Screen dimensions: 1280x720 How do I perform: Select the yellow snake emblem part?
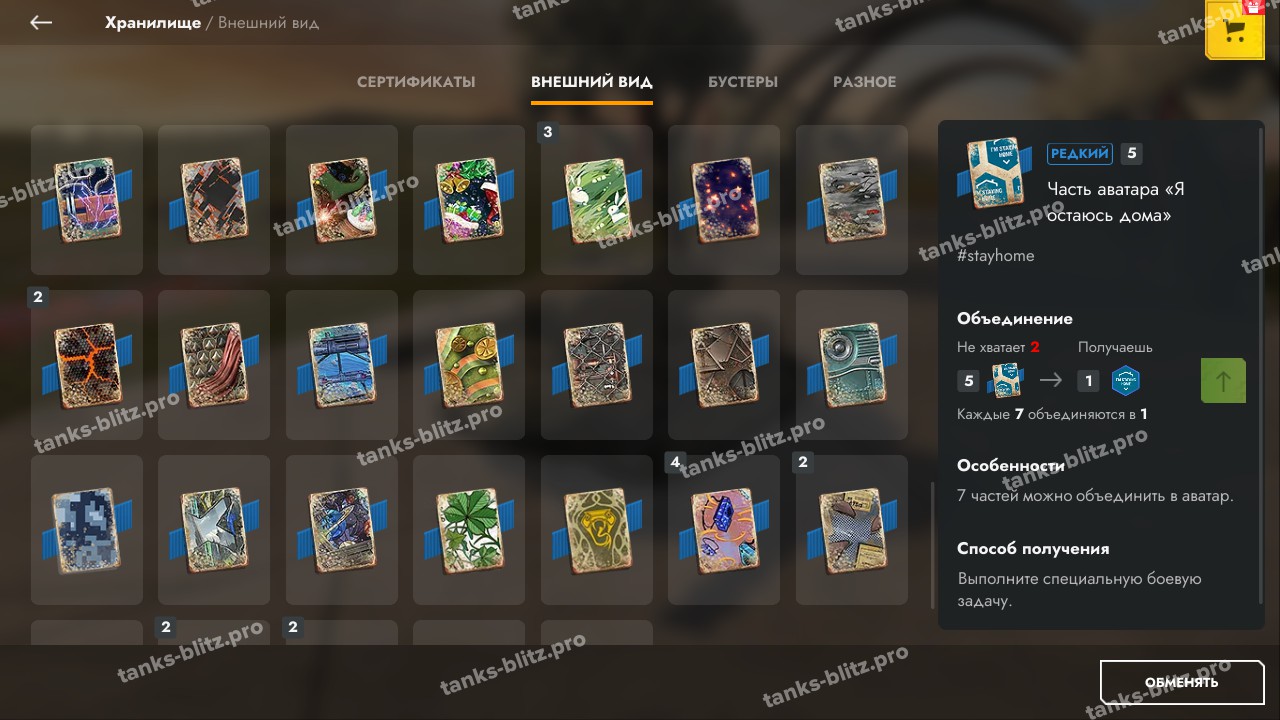point(596,529)
